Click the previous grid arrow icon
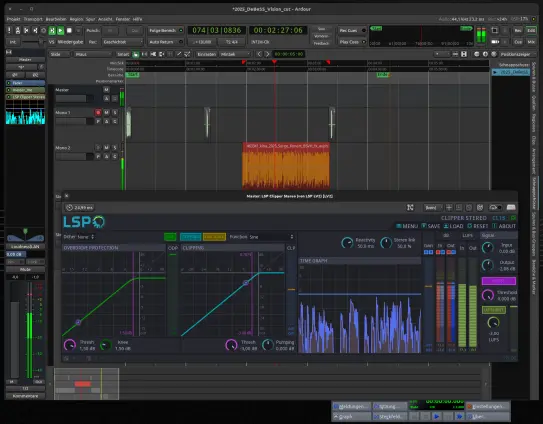The width and height of the screenshot is (543, 424). click(x=259, y=54)
